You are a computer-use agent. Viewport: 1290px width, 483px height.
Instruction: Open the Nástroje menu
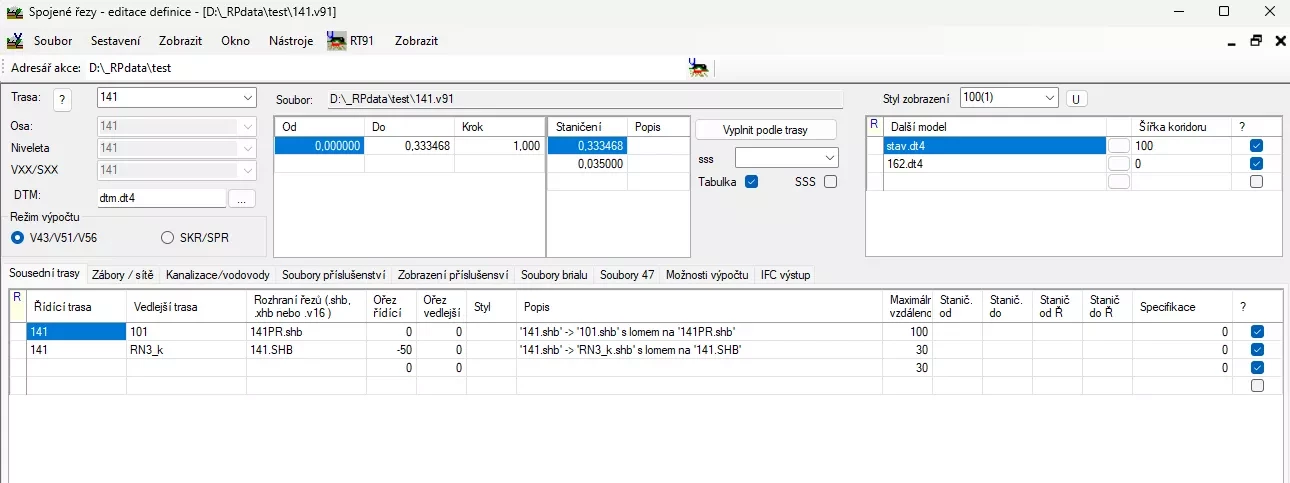[291, 41]
